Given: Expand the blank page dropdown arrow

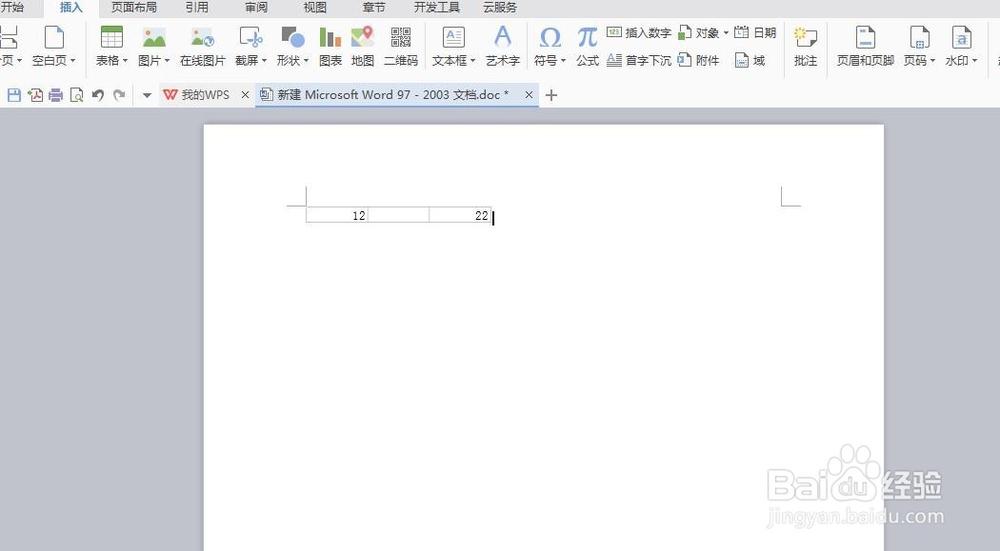Looking at the screenshot, I should (73, 61).
